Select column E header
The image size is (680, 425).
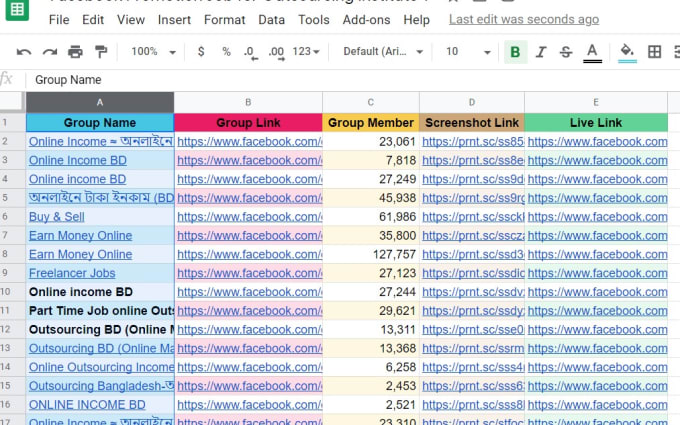(x=596, y=103)
